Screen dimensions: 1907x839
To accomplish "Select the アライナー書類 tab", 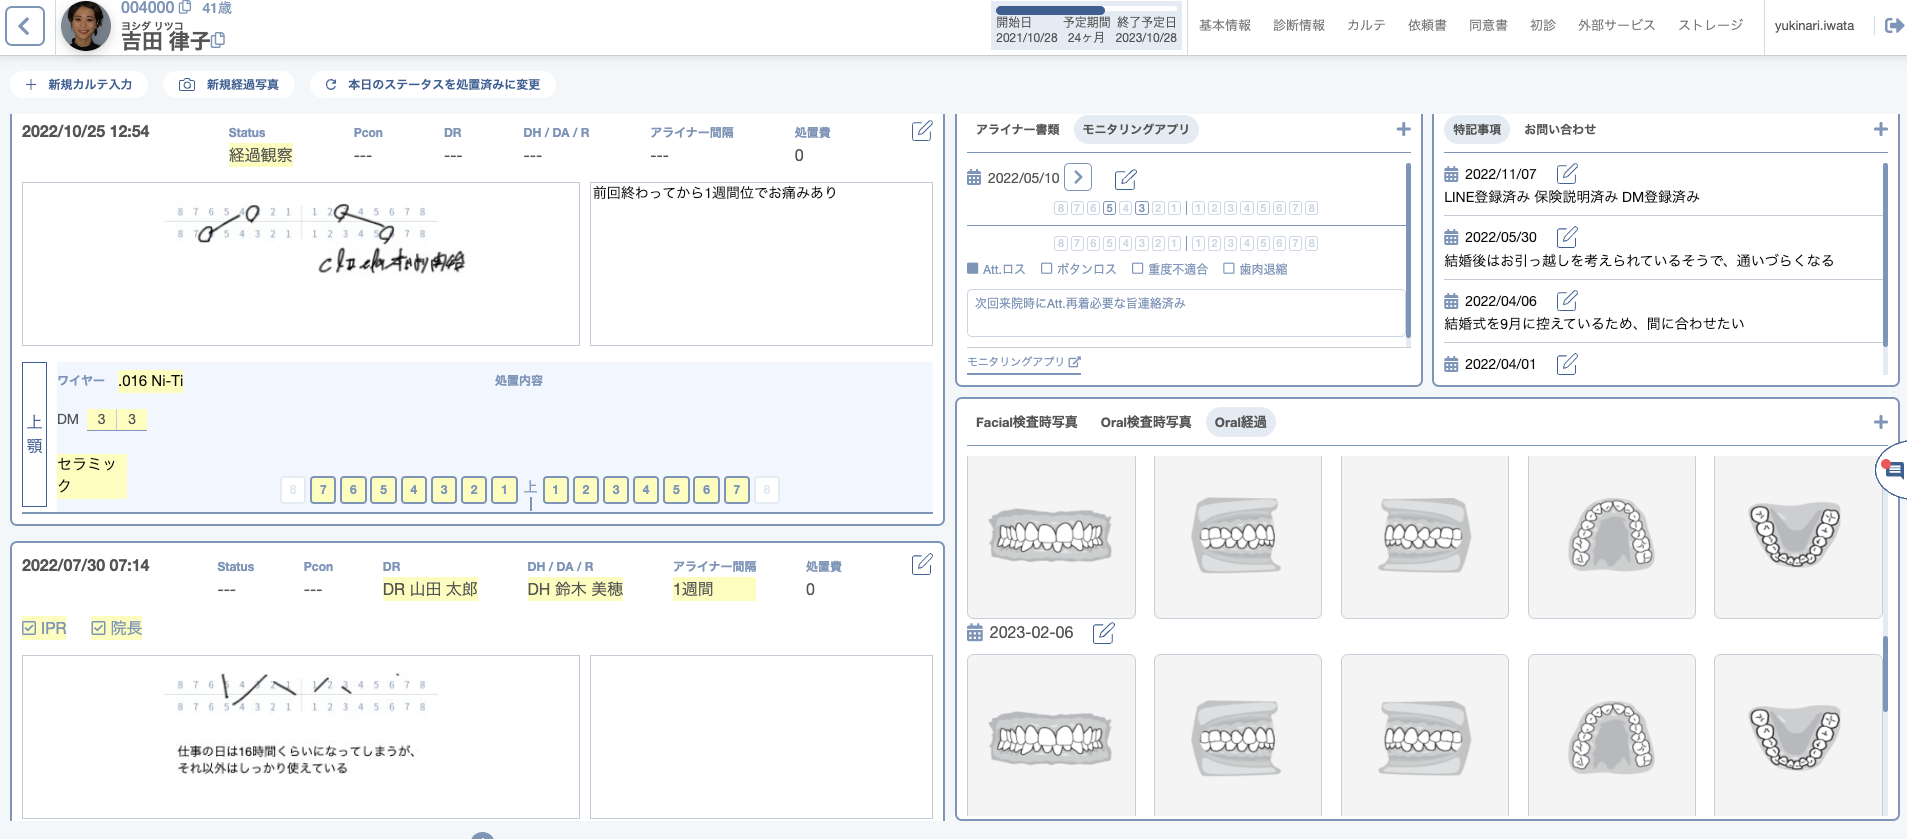I will click(x=1017, y=130).
